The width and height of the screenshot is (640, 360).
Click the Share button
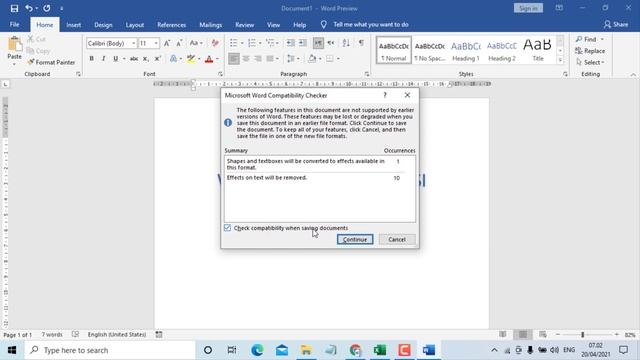[x=616, y=24]
